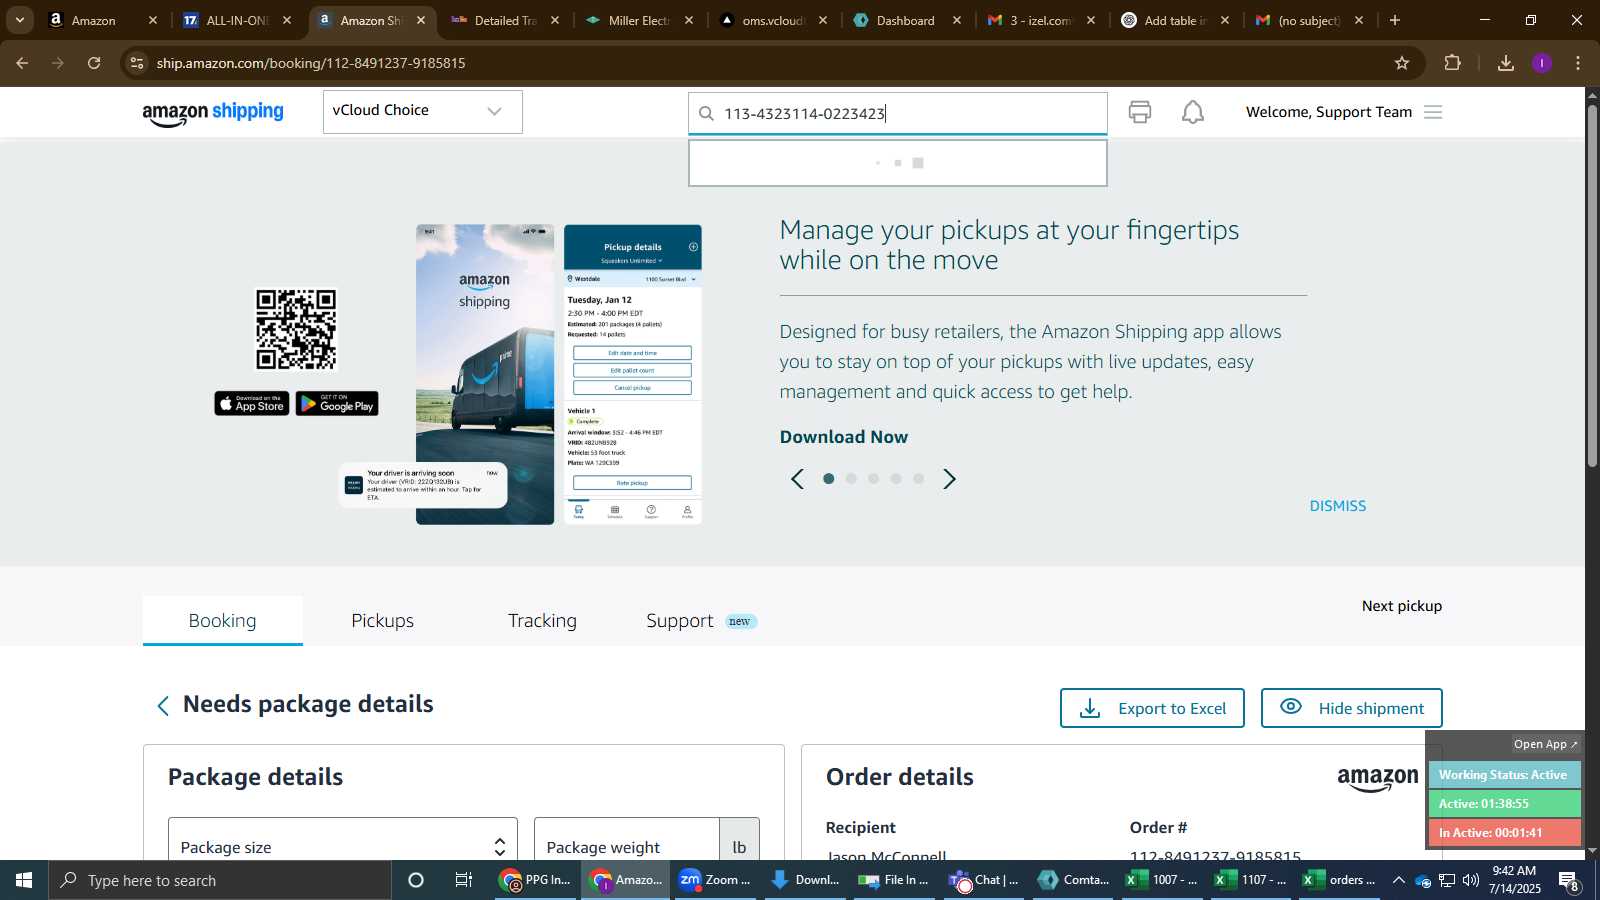Go back in browser

[x=22, y=63]
